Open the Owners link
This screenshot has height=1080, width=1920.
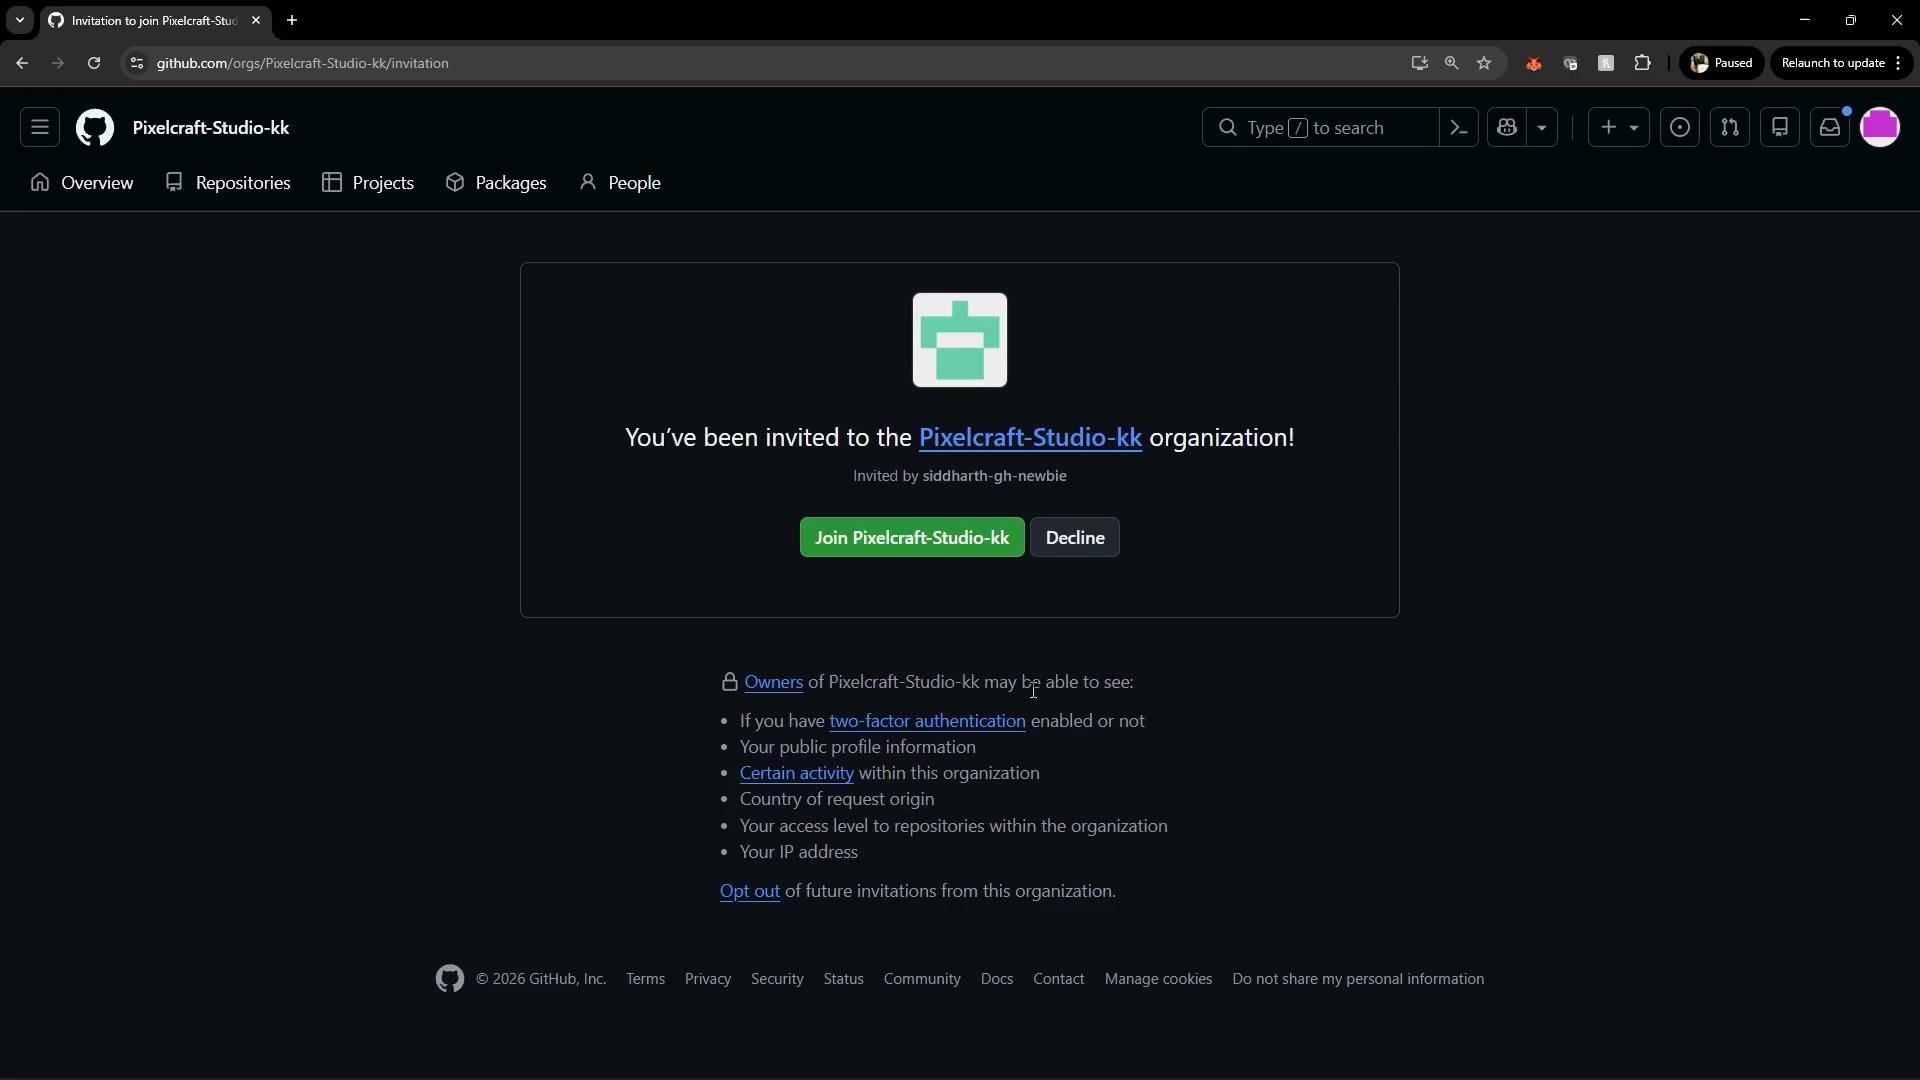click(774, 682)
